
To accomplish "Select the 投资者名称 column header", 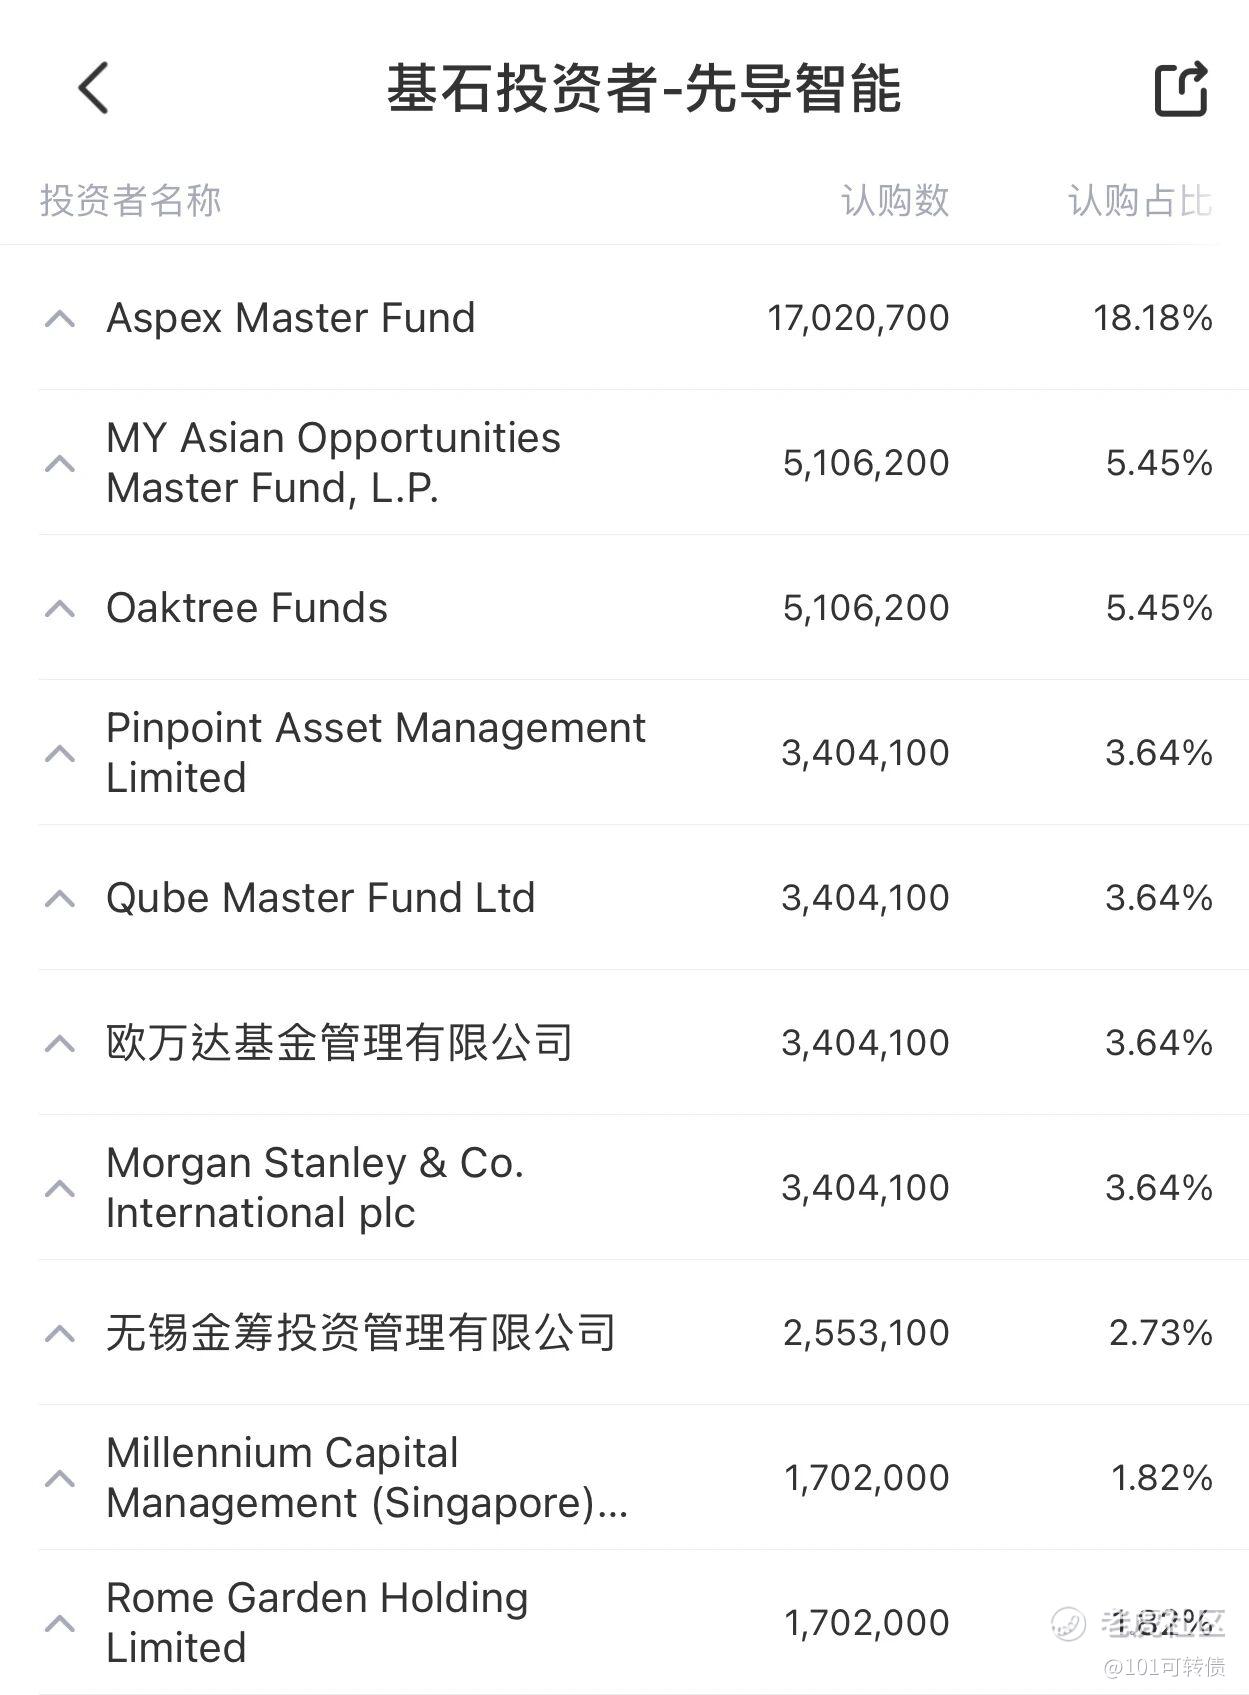I will pos(130,201).
